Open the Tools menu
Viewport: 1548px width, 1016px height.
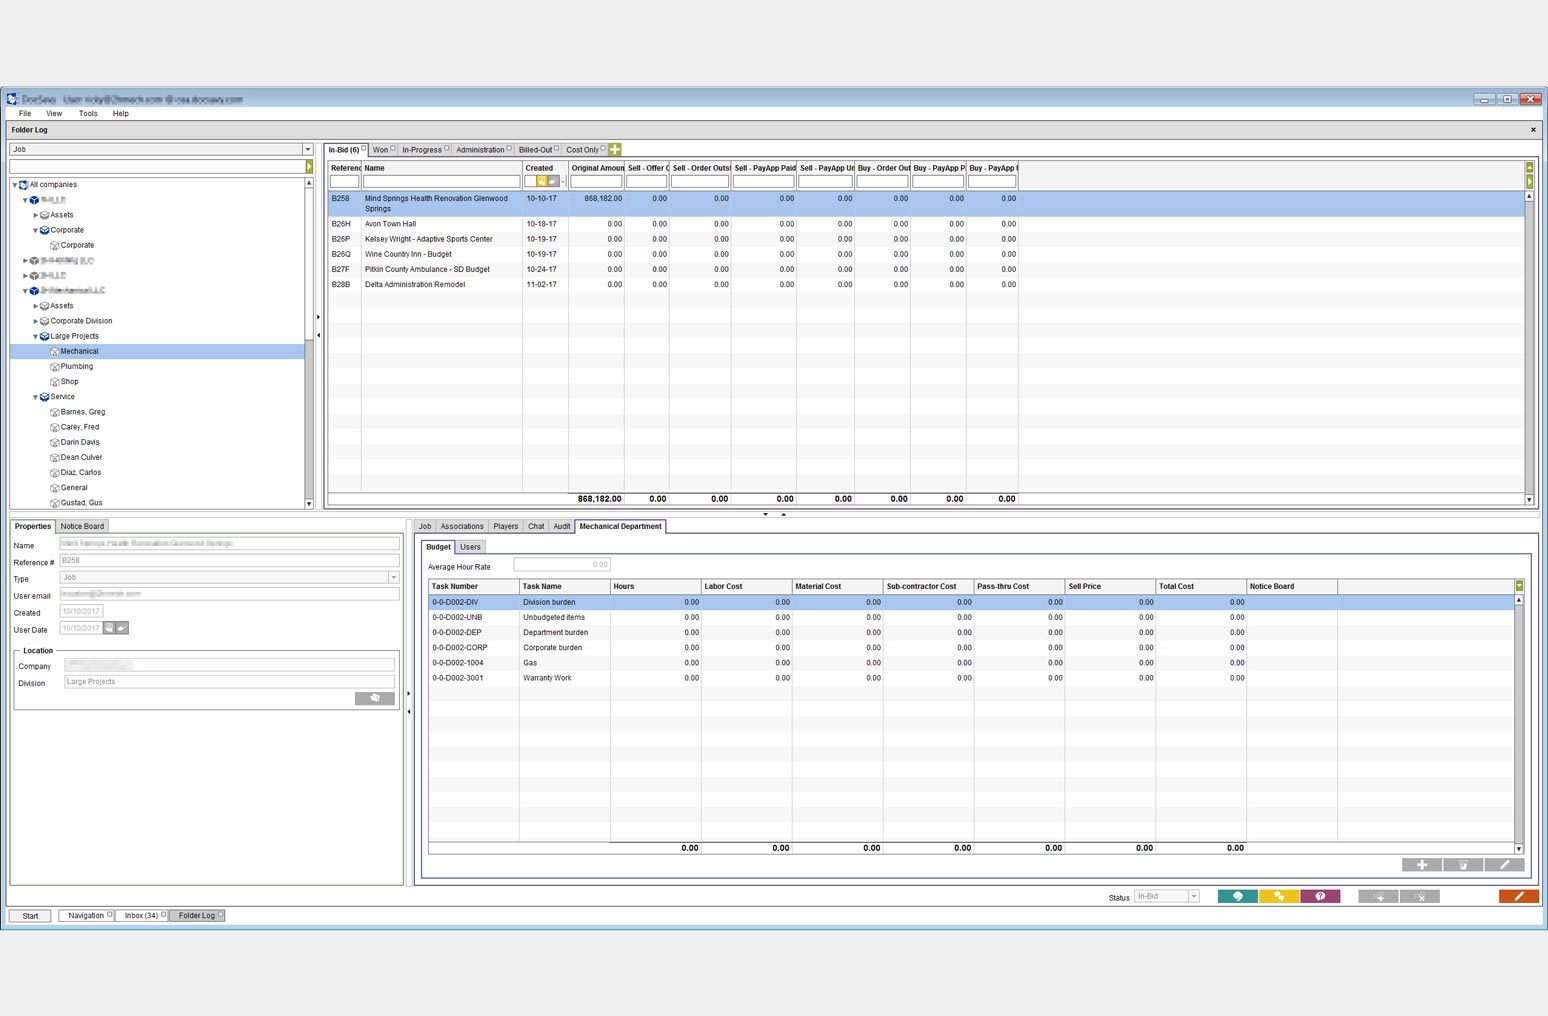pos(88,113)
